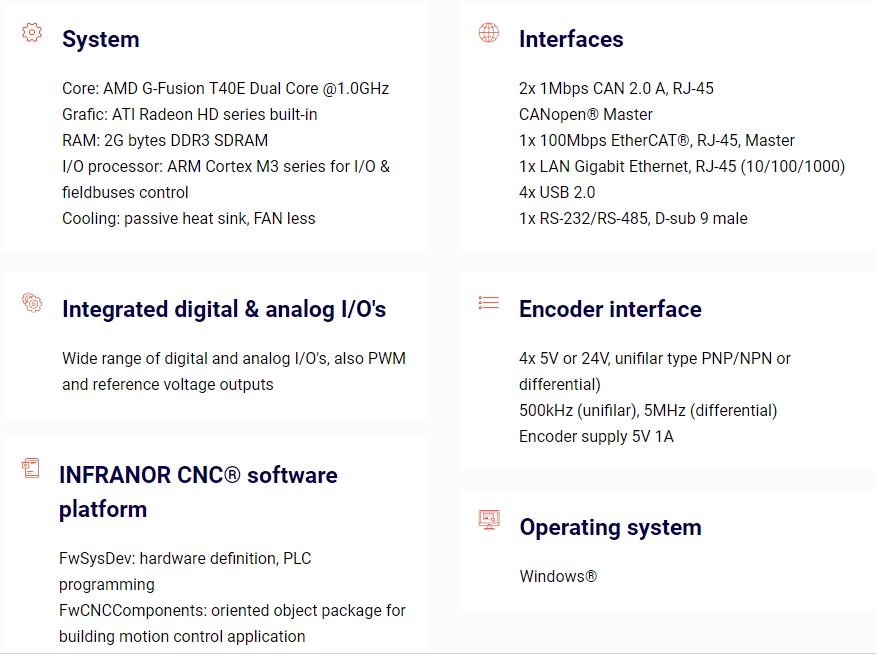Viewport: 876px width, 654px height.
Task: Click the list icon beside Encoder interface
Action: click(489, 303)
